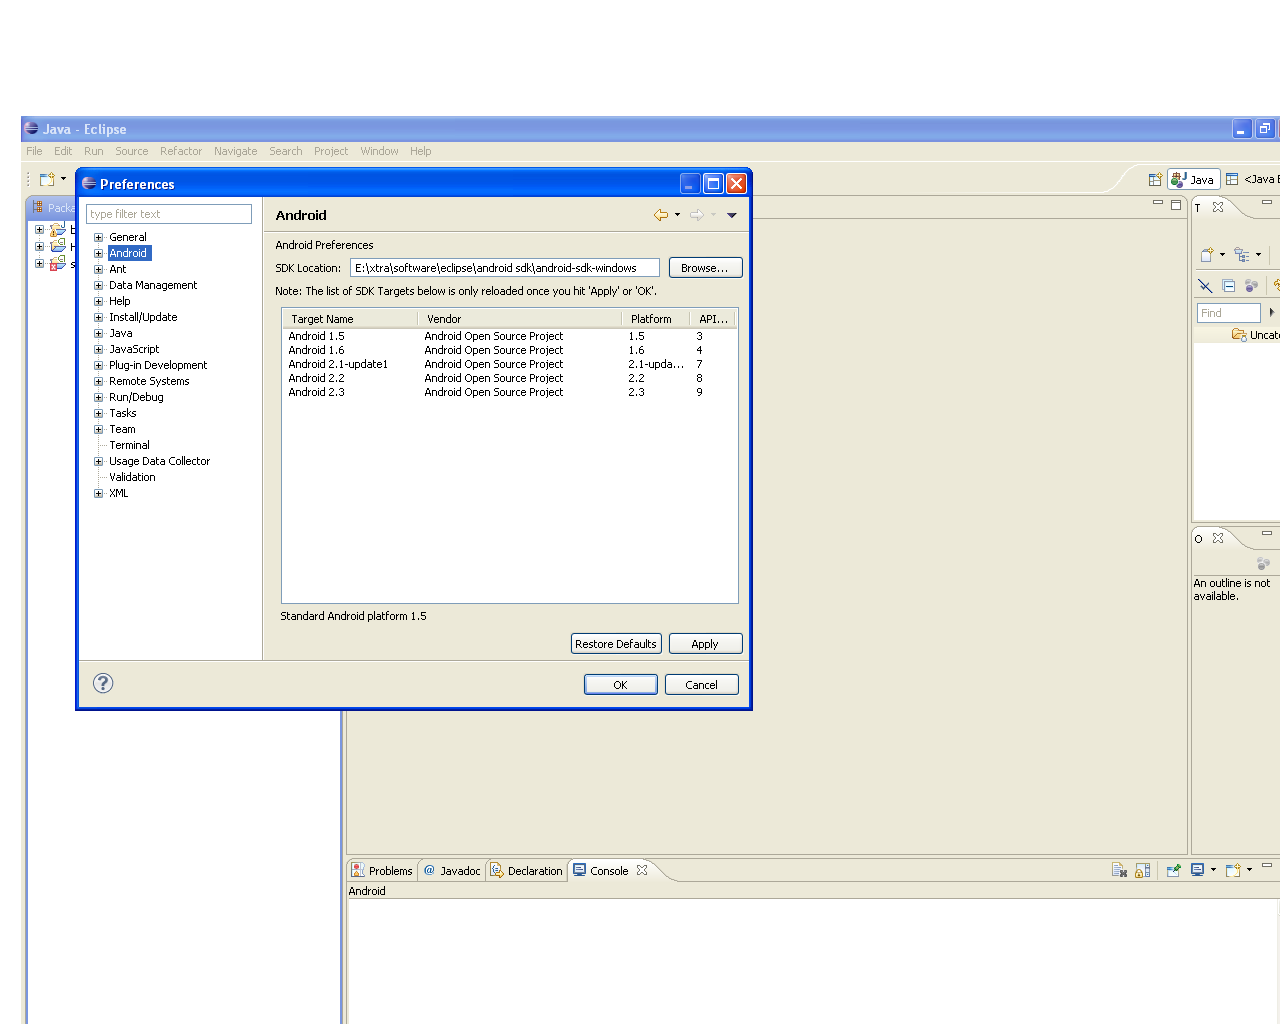Click the Target Name column header

(350, 319)
